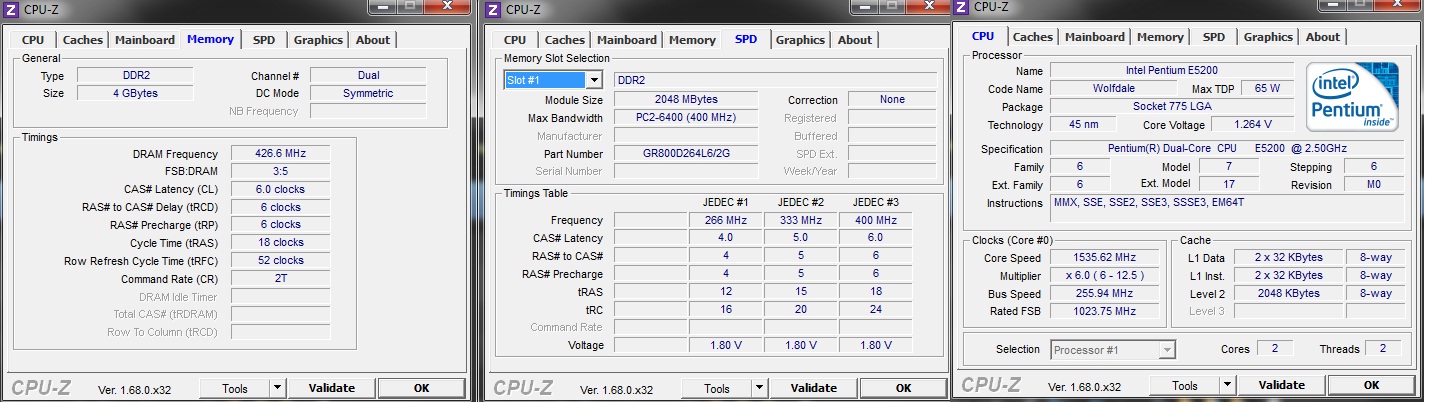Expand the Tools dropdown arrow in CPU window
The height and width of the screenshot is (402, 1430).
point(1227,385)
